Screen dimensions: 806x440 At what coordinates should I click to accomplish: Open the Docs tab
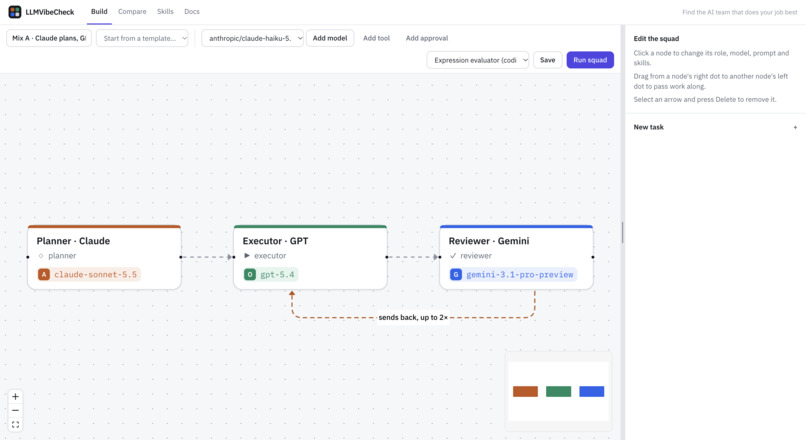click(x=192, y=11)
